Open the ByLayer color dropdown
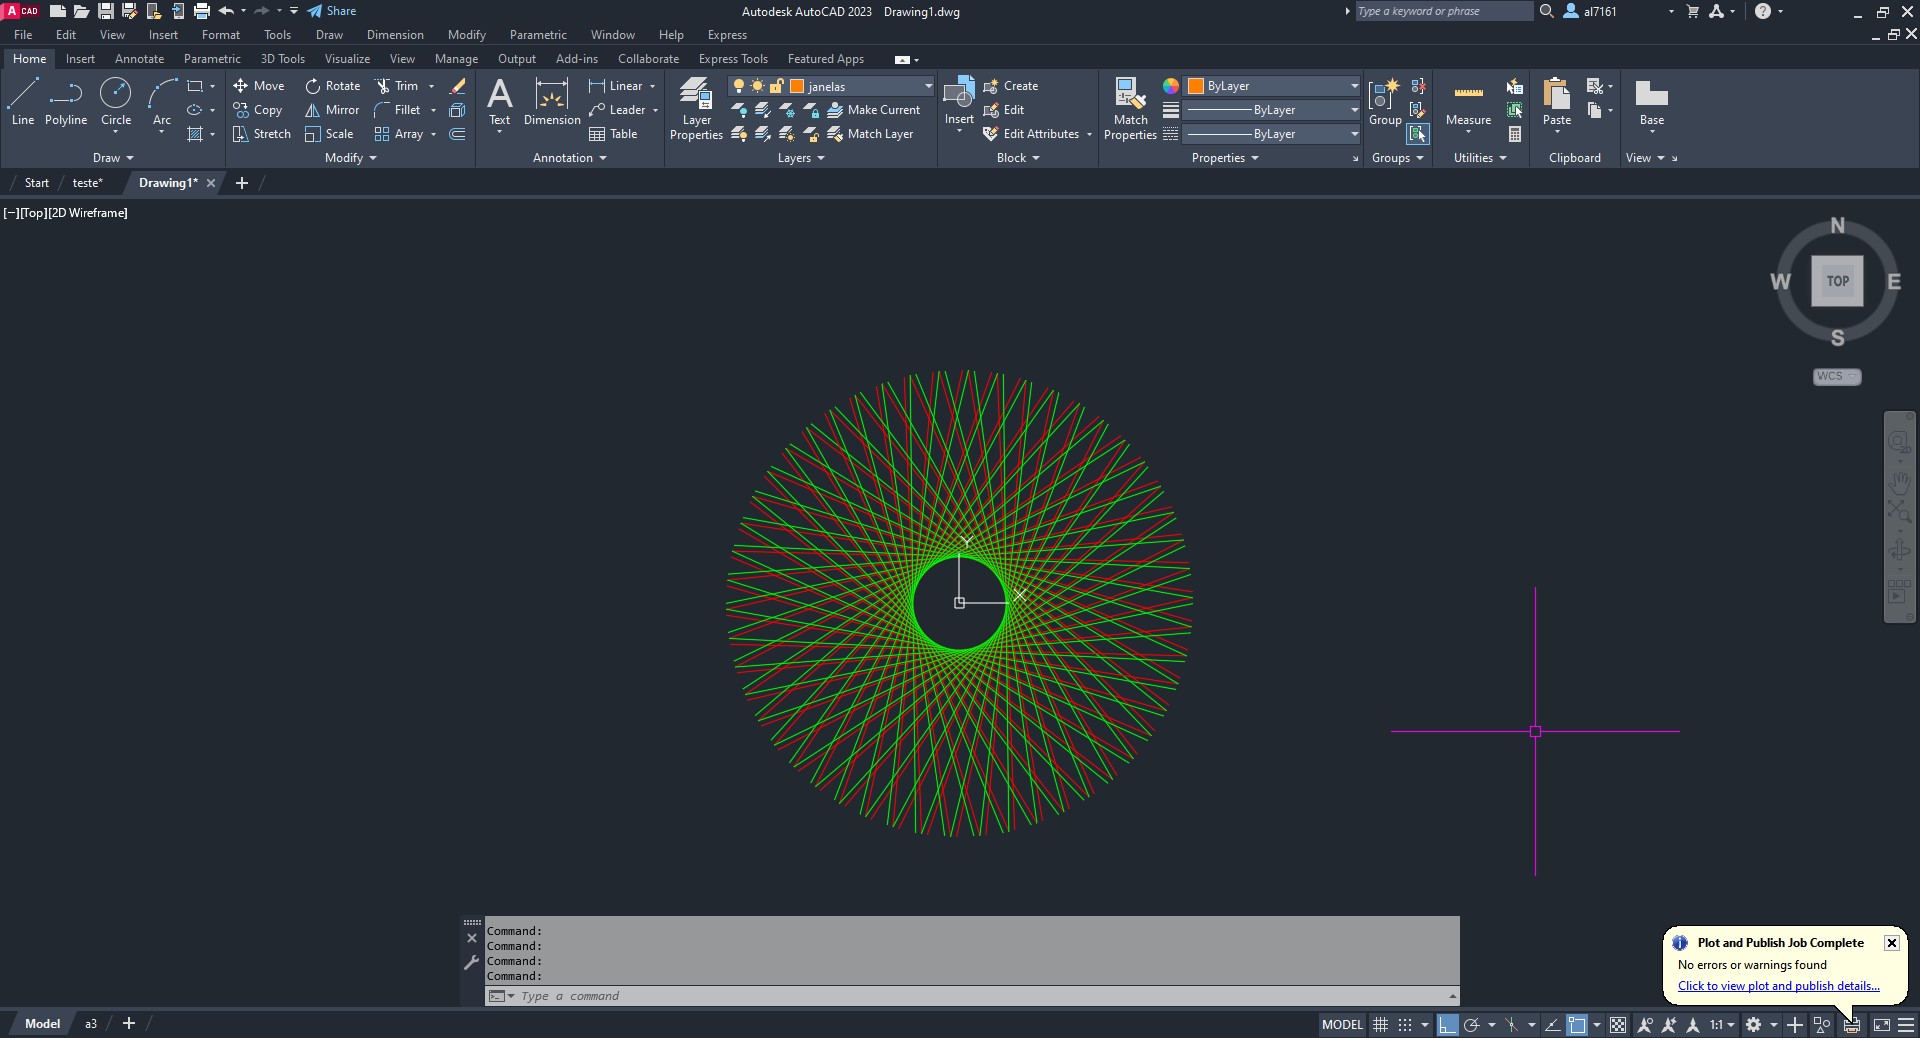Image resolution: width=1920 pixels, height=1038 pixels. coord(1354,86)
